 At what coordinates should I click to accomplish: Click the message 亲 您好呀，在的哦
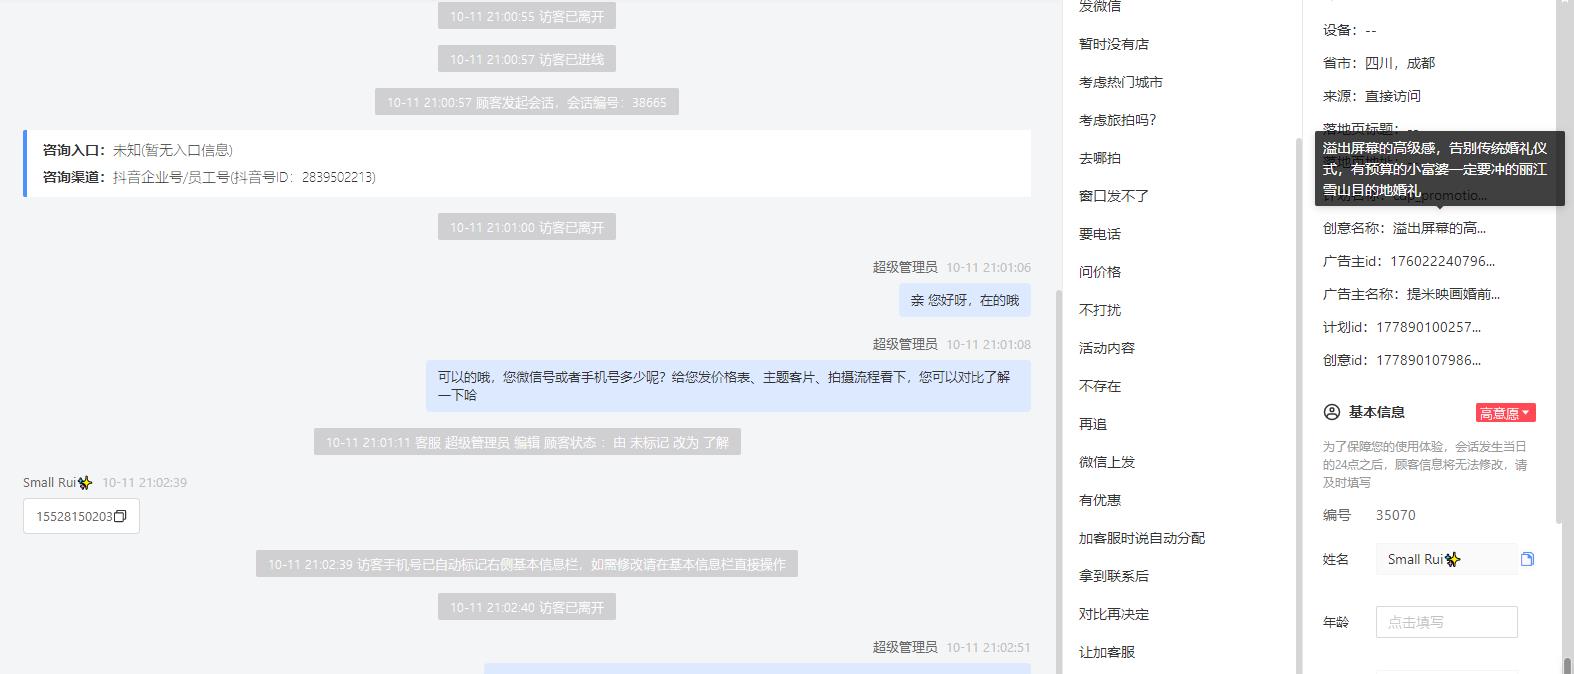(964, 300)
